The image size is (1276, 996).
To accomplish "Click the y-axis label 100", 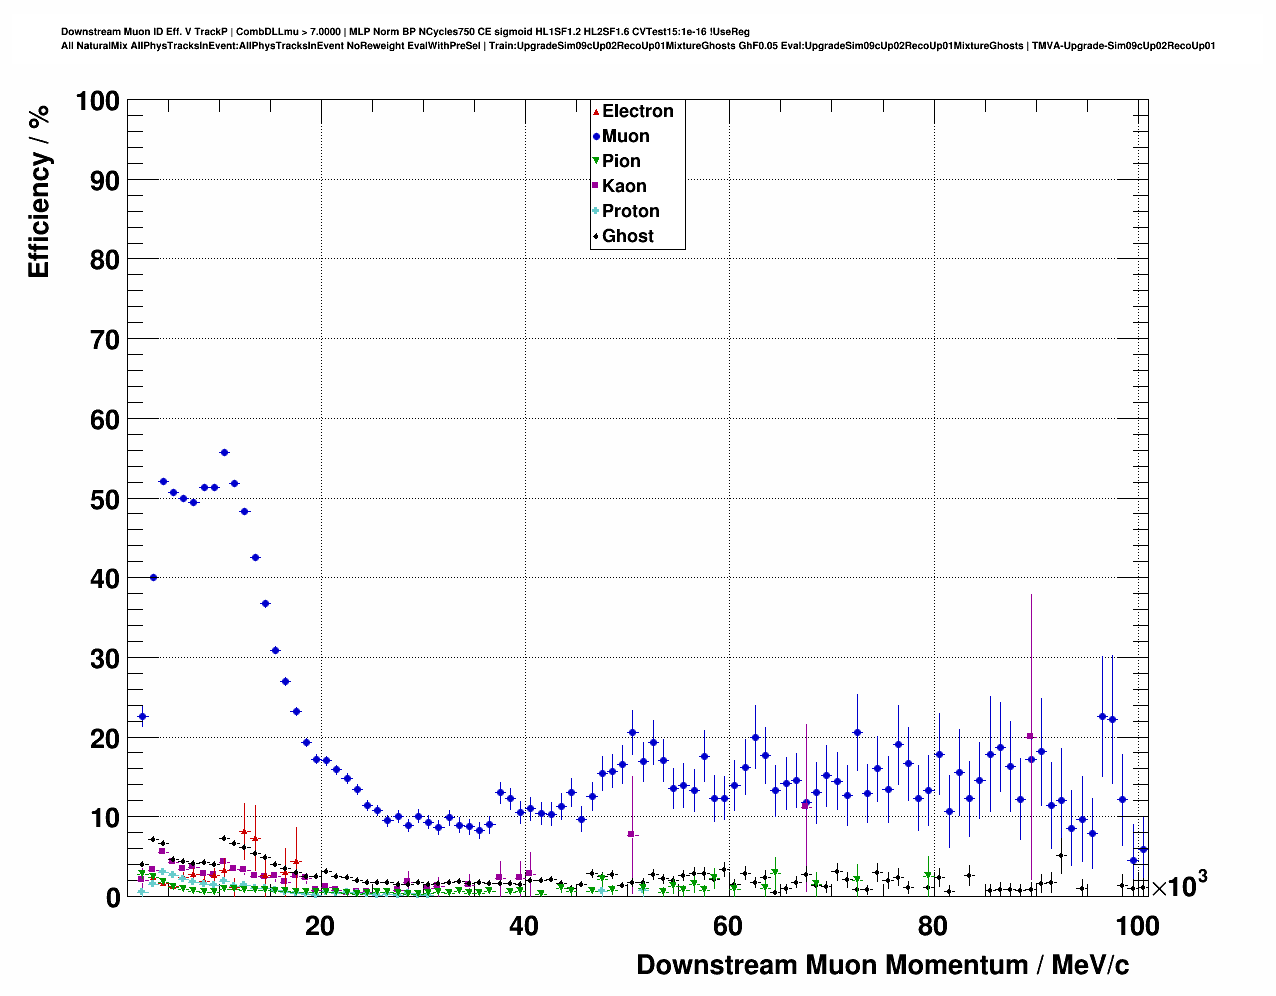I will click(x=97, y=101).
